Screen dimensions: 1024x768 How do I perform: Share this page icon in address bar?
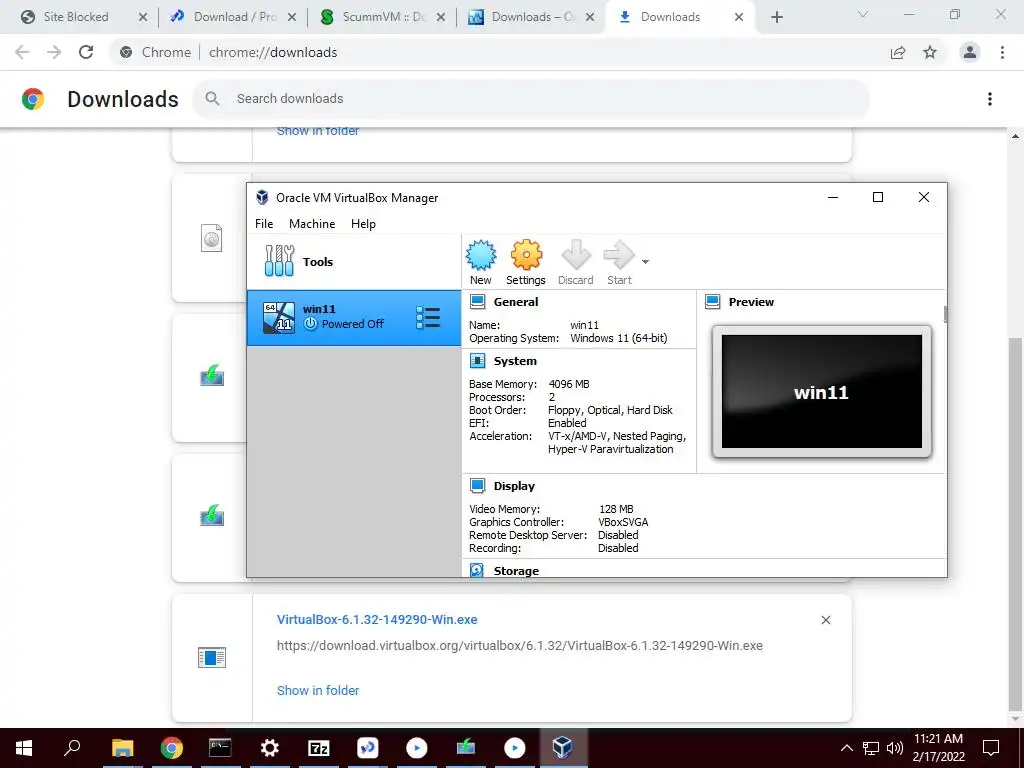pyautogui.click(x=898, y=52)
